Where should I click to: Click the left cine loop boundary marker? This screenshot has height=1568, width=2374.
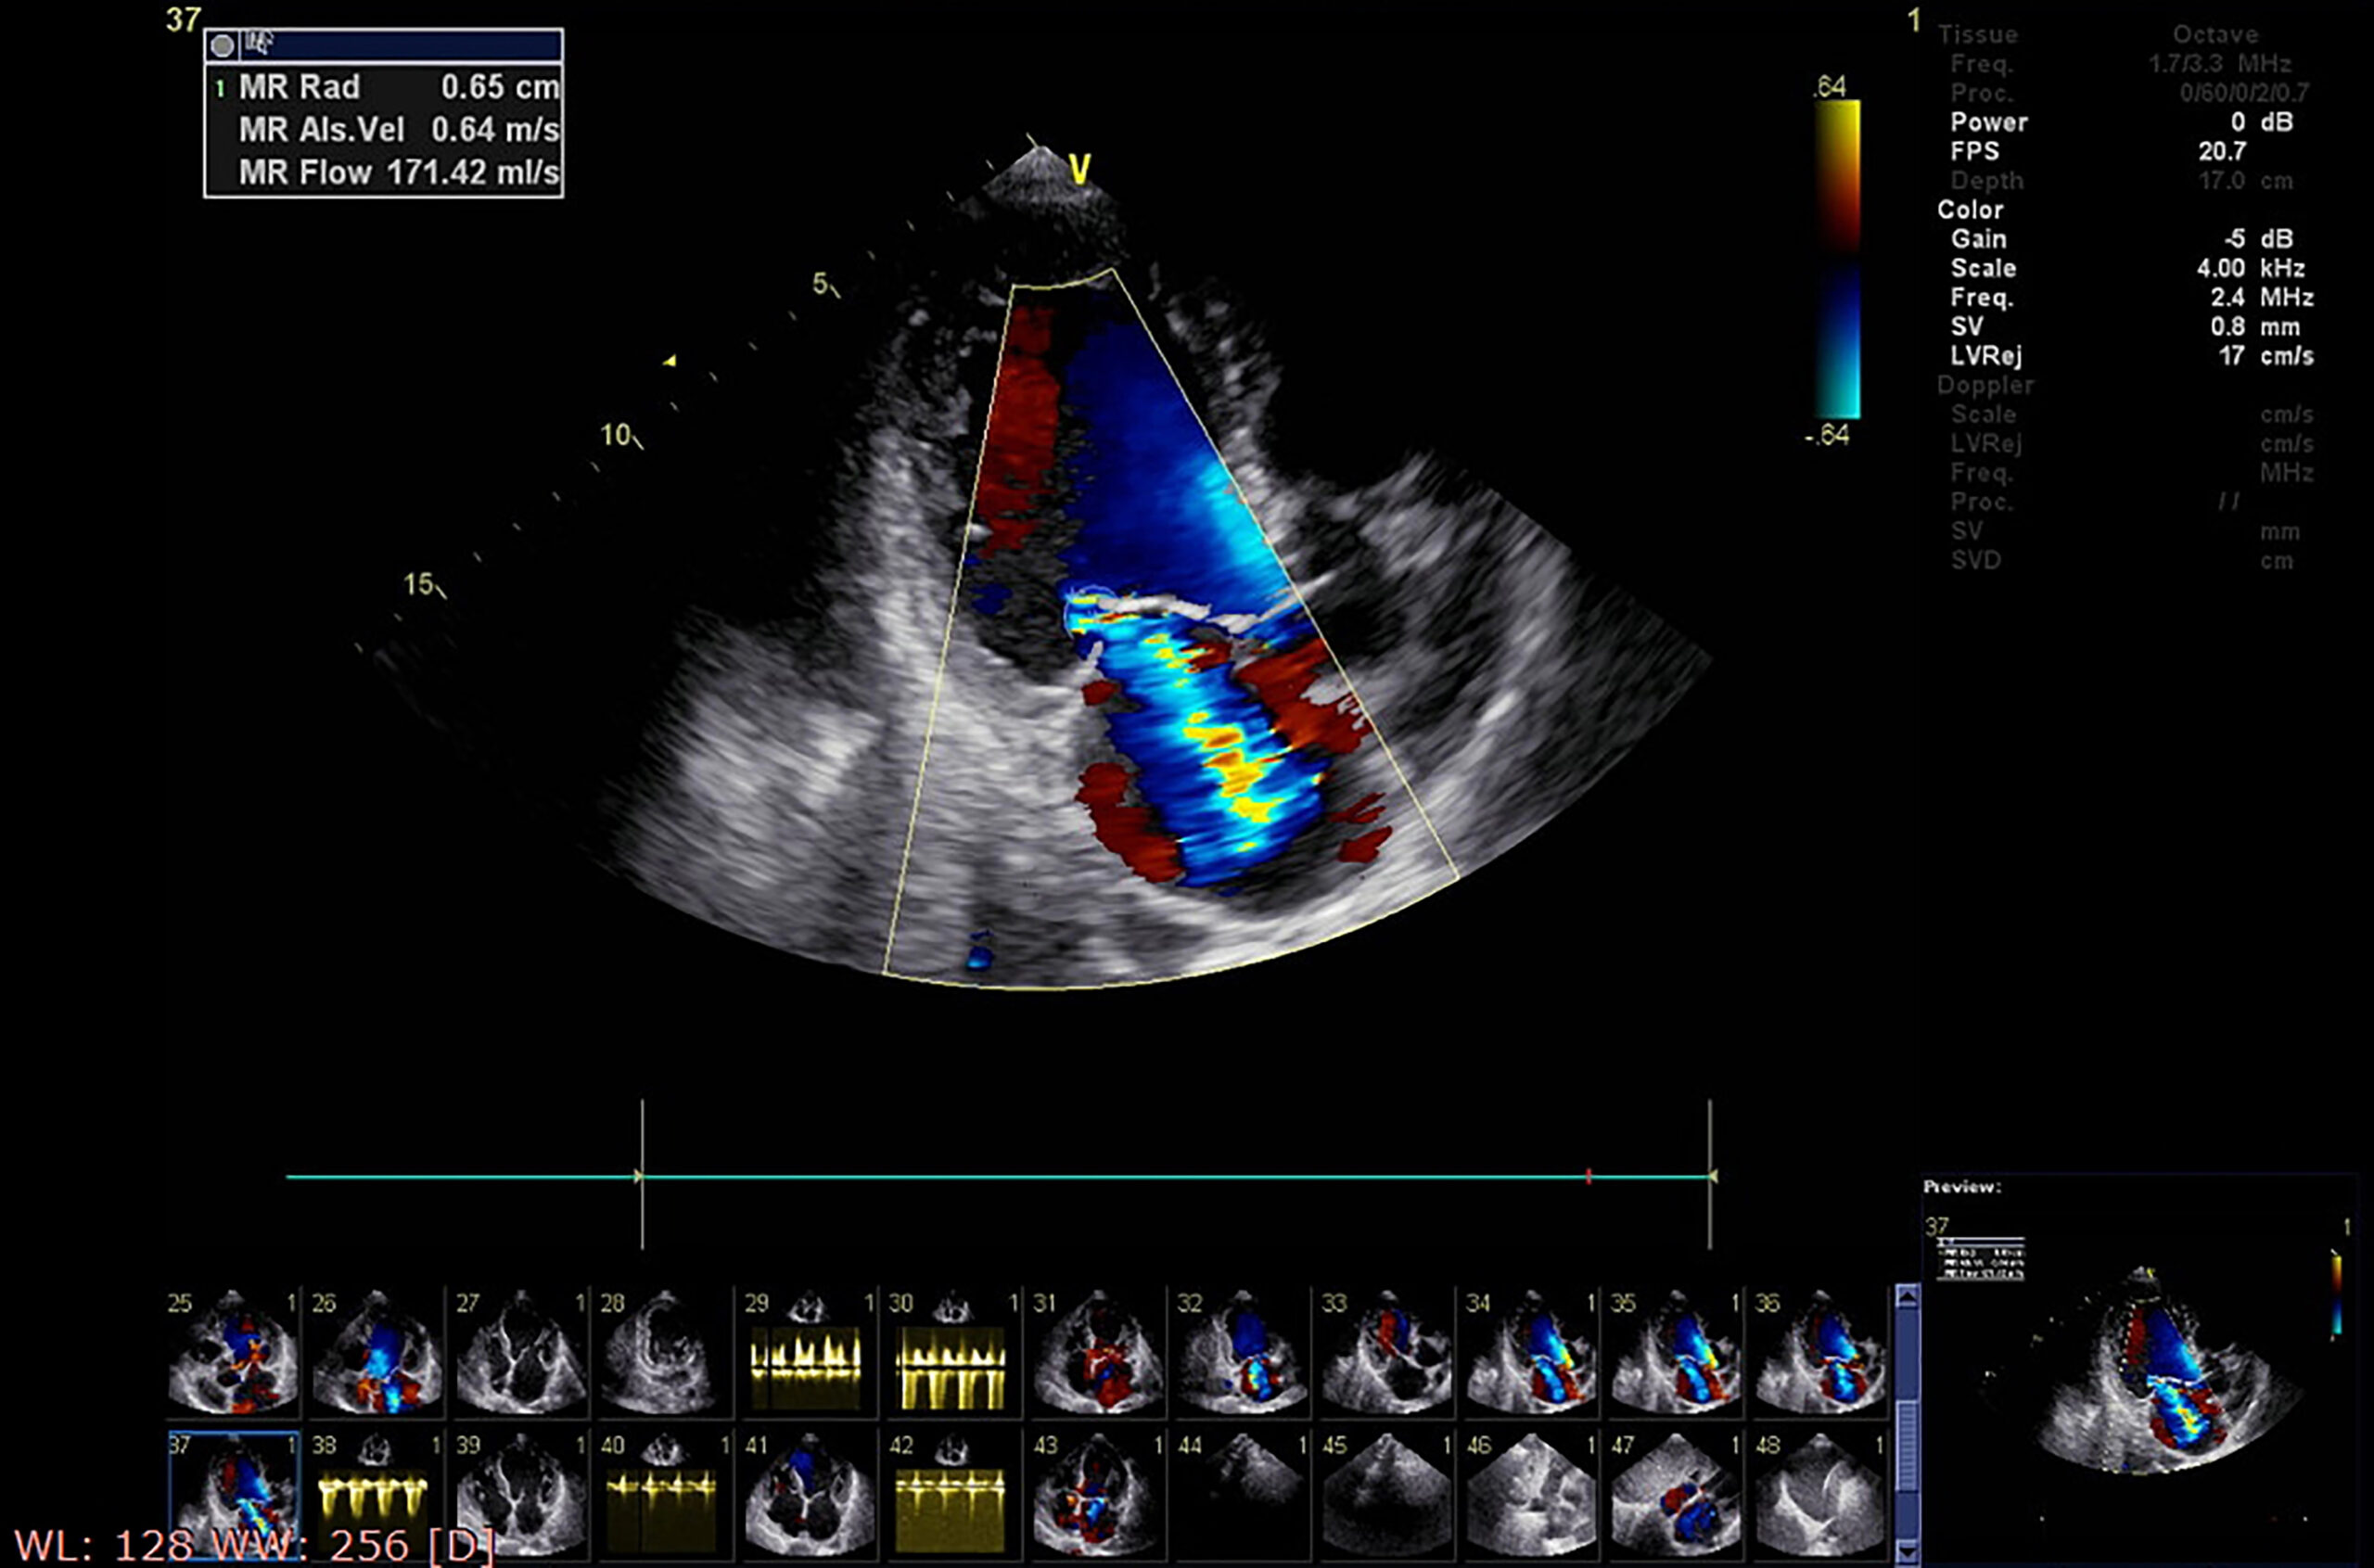click(x=642, y=1176)
